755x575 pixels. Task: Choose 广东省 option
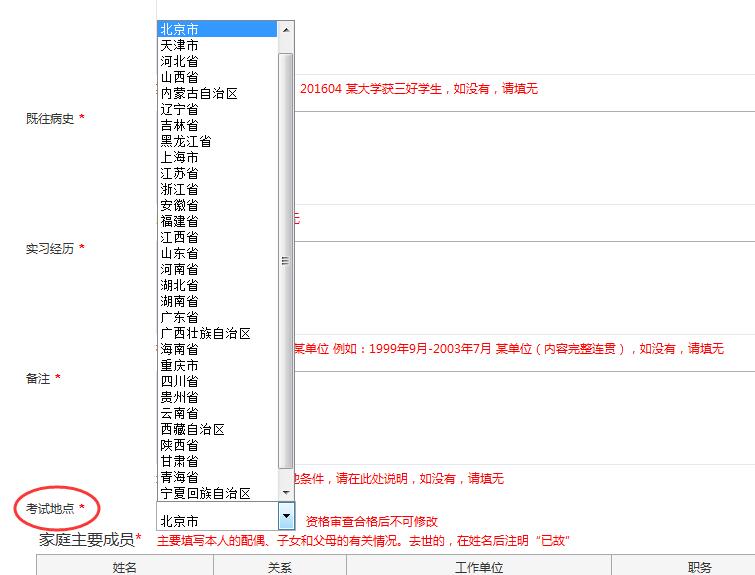180,317
